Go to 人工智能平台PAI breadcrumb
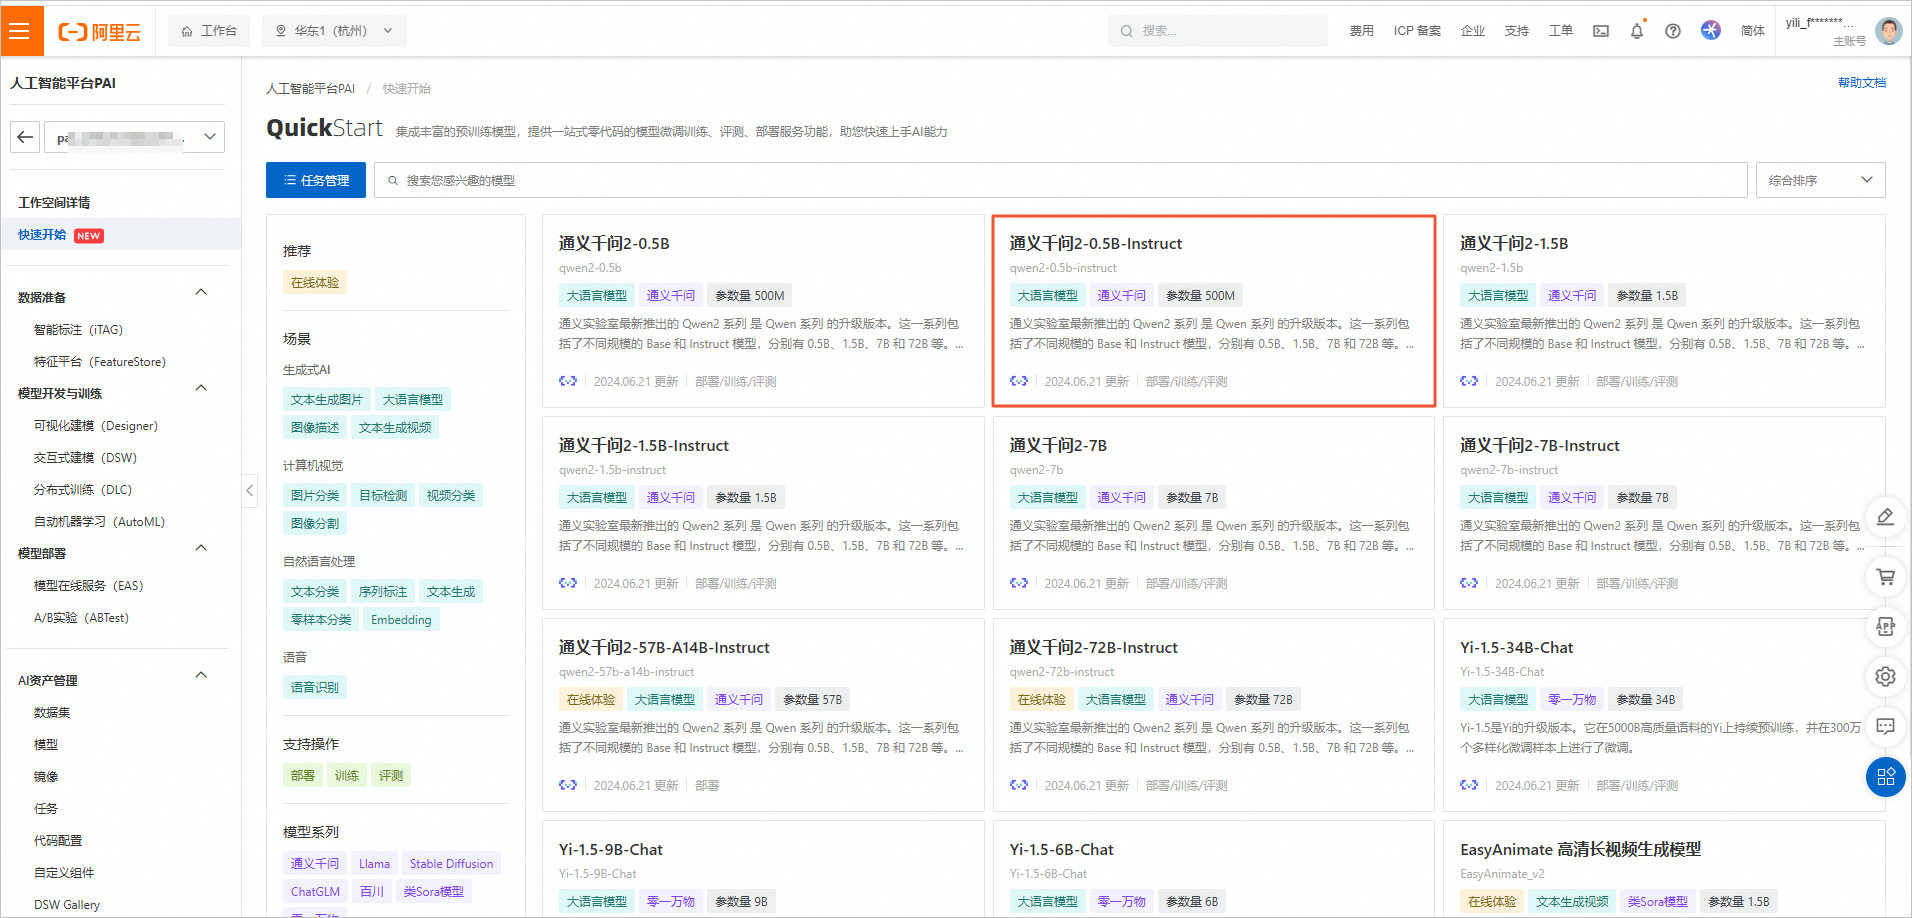The image size is (1912, 918). point(310,89)
